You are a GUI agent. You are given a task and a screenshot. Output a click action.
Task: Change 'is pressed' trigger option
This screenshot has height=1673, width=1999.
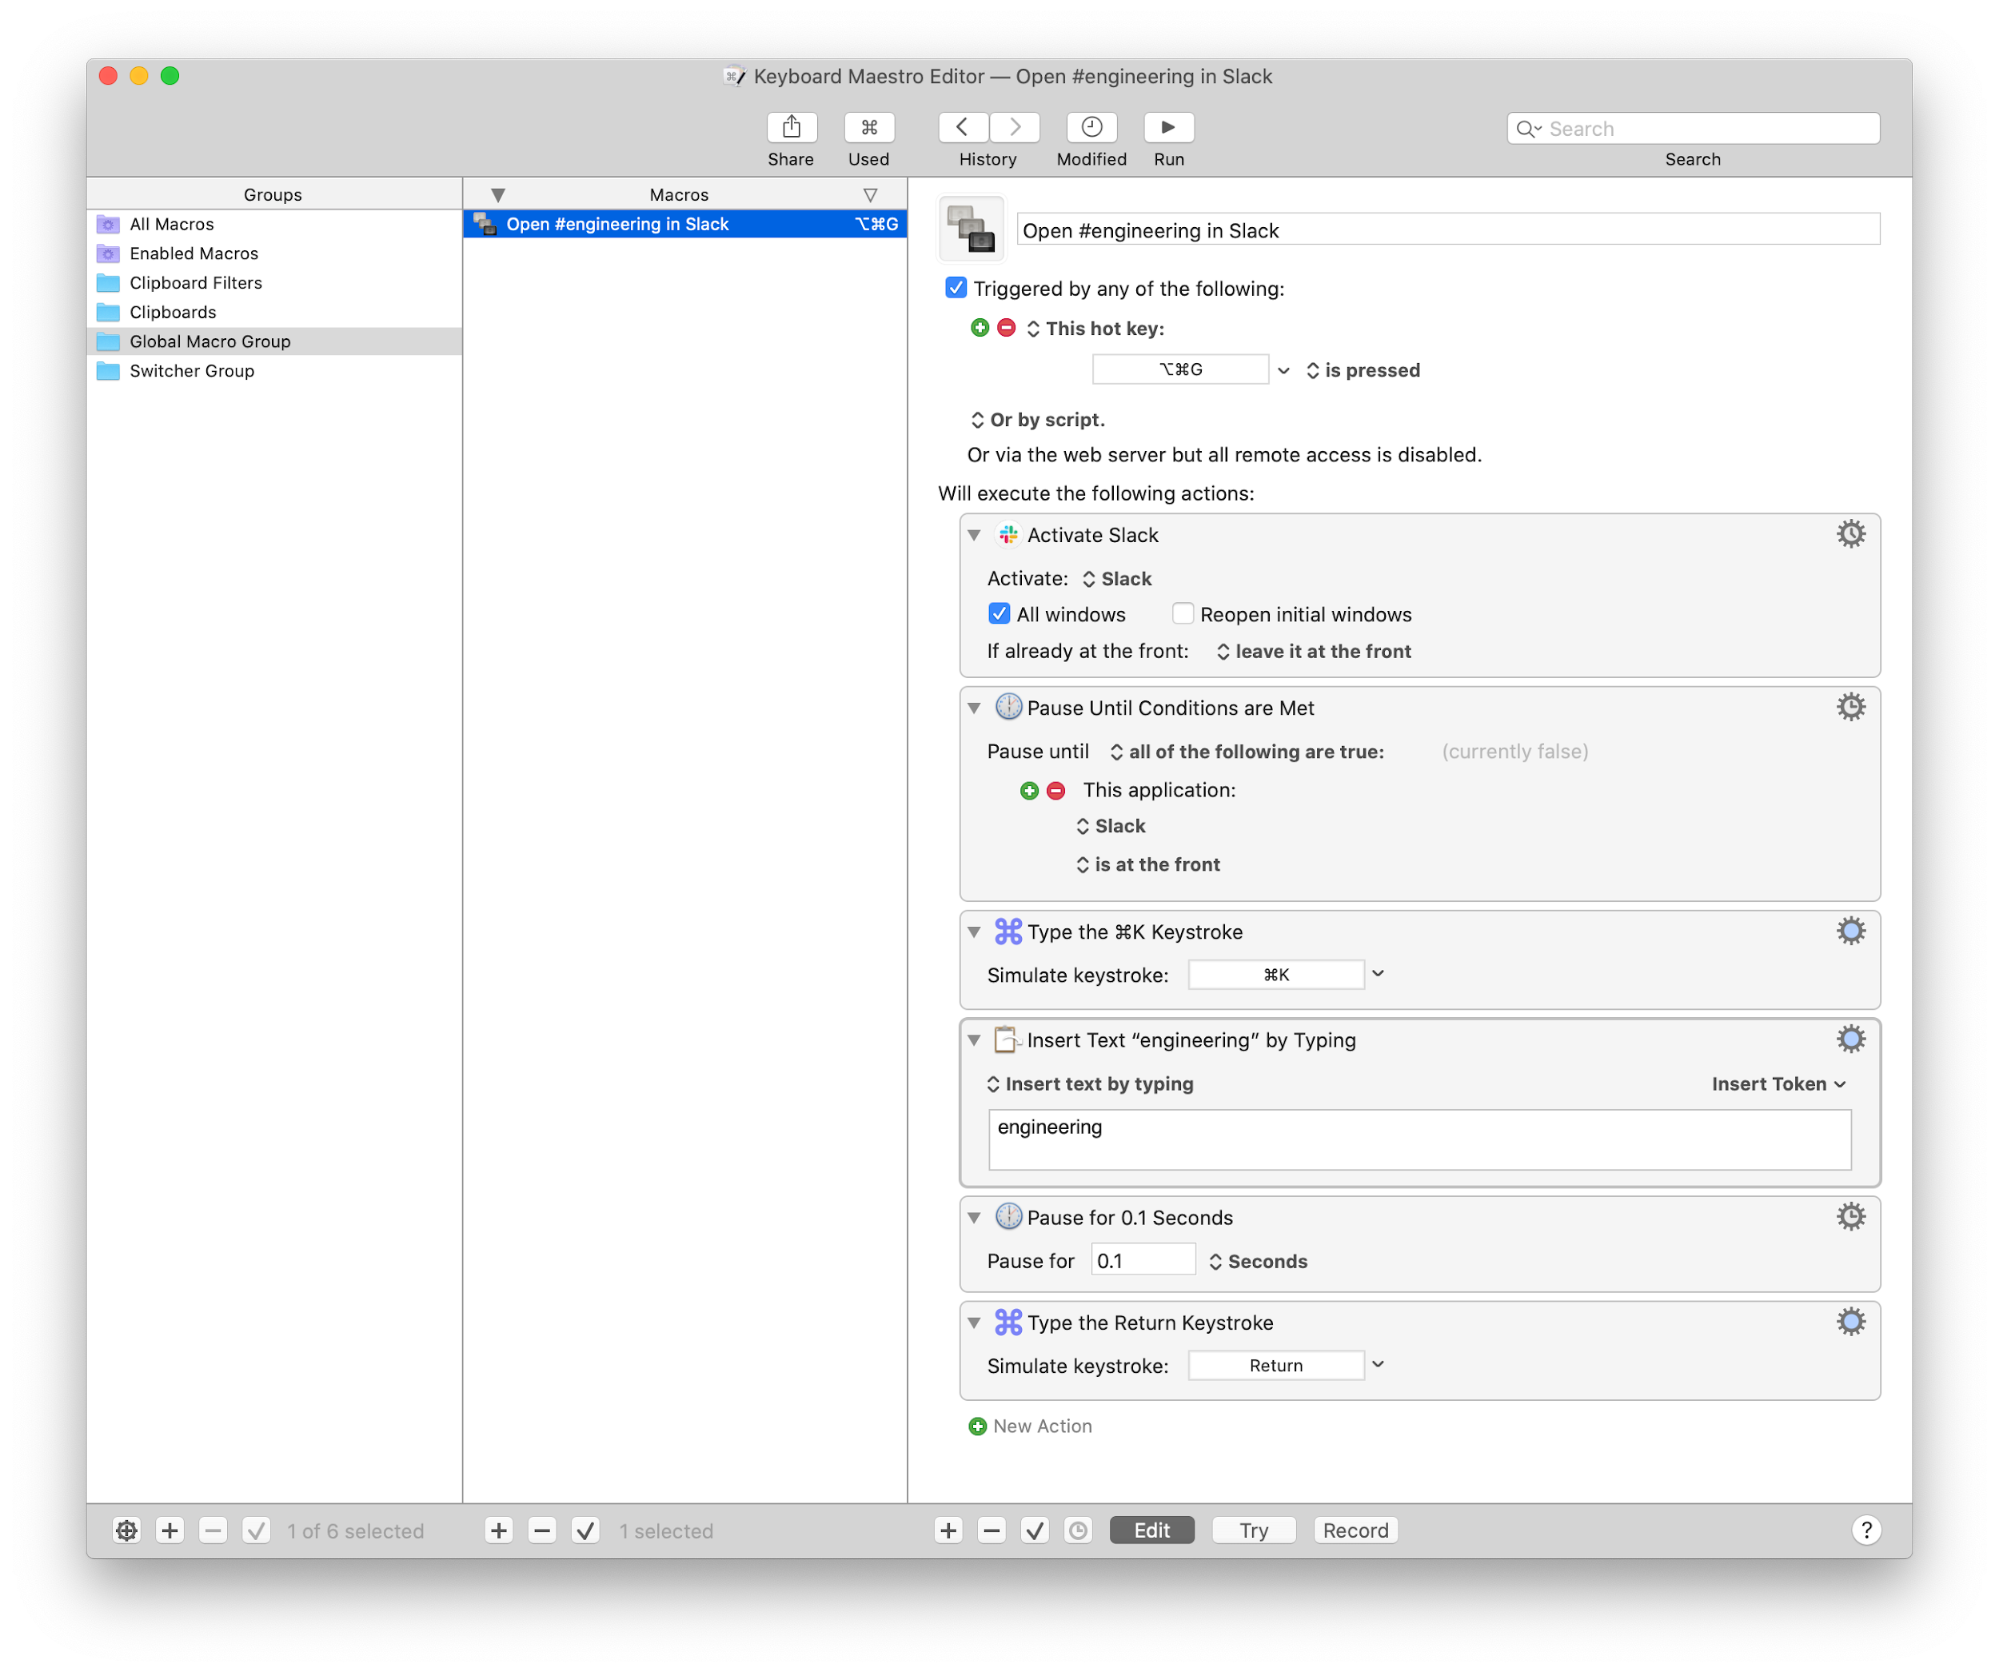[x=1362, y=370]
